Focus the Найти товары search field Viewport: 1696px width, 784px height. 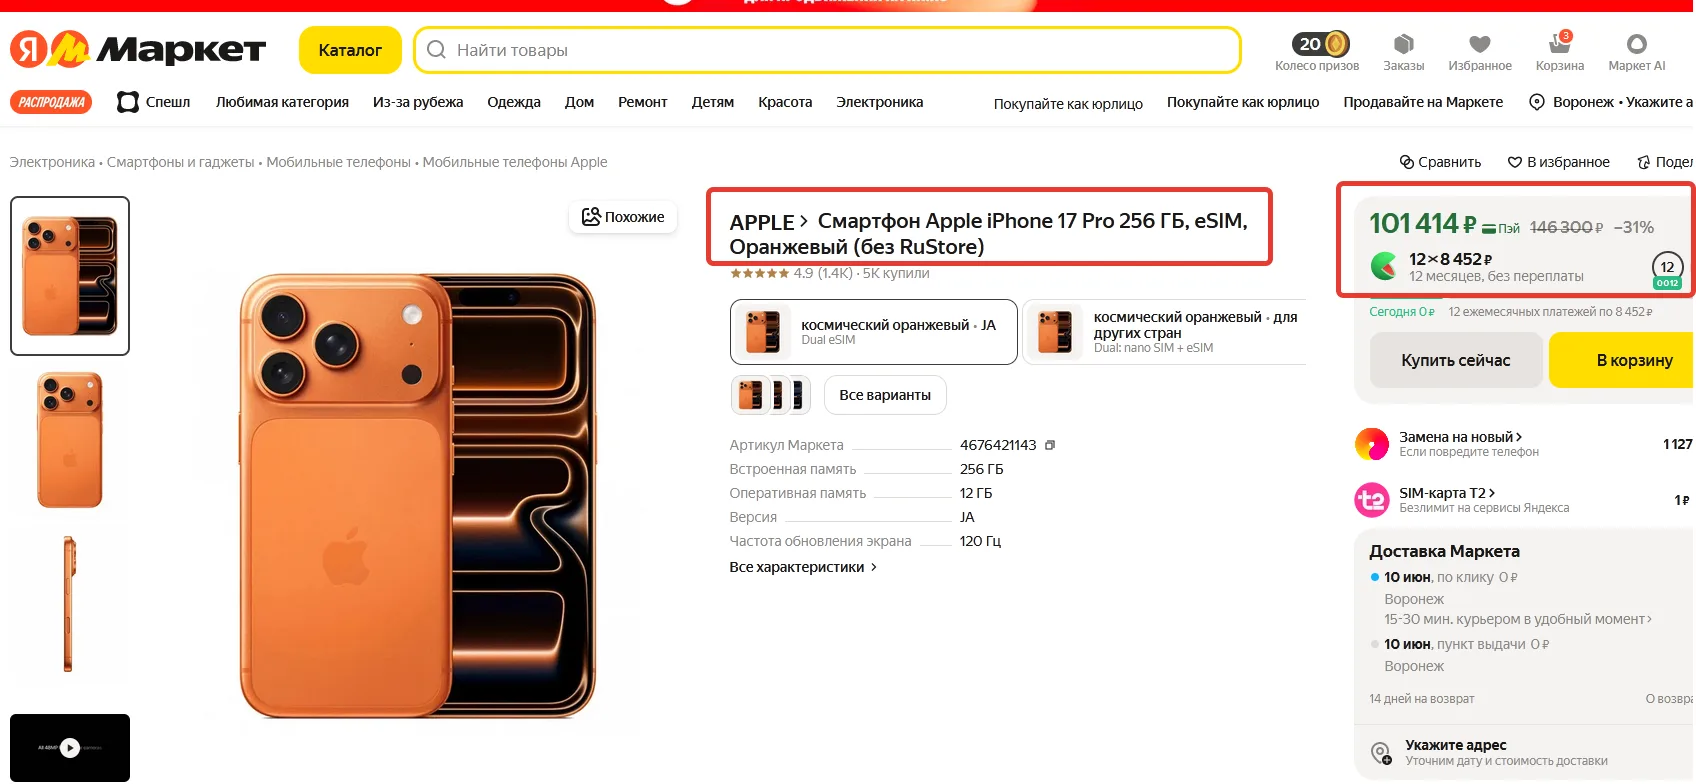click(827, 50)
